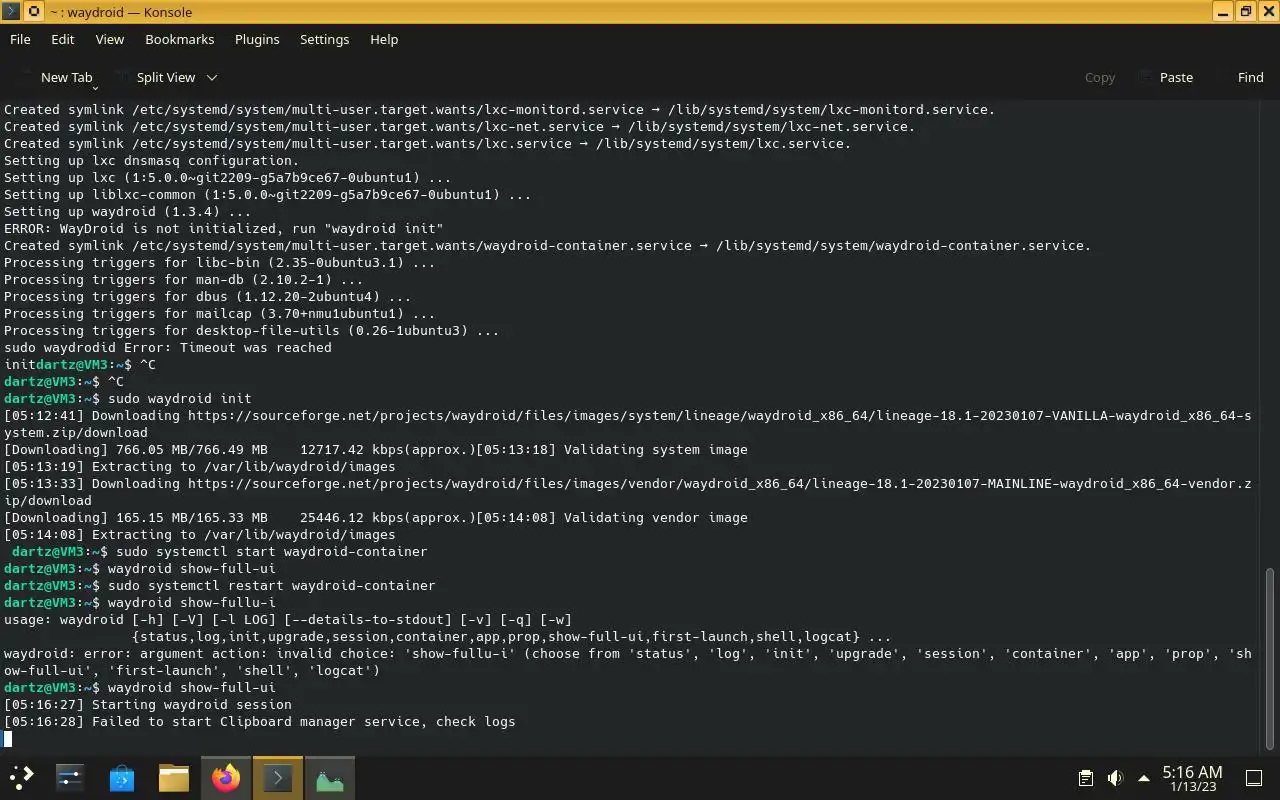This screenshot has height=800, width=1280.
Task: Open the Konsole window menu icon in the title bar
Action: click(x=11, y=12)
